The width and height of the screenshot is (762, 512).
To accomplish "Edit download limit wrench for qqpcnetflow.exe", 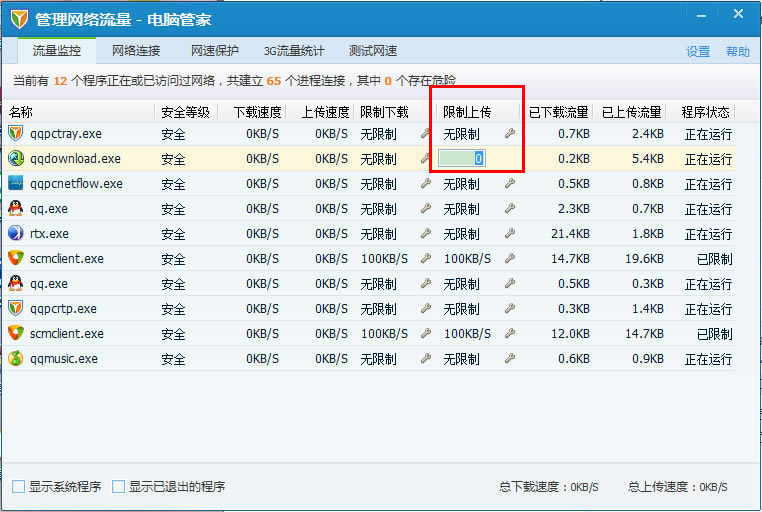I will (x=426, y=183).
